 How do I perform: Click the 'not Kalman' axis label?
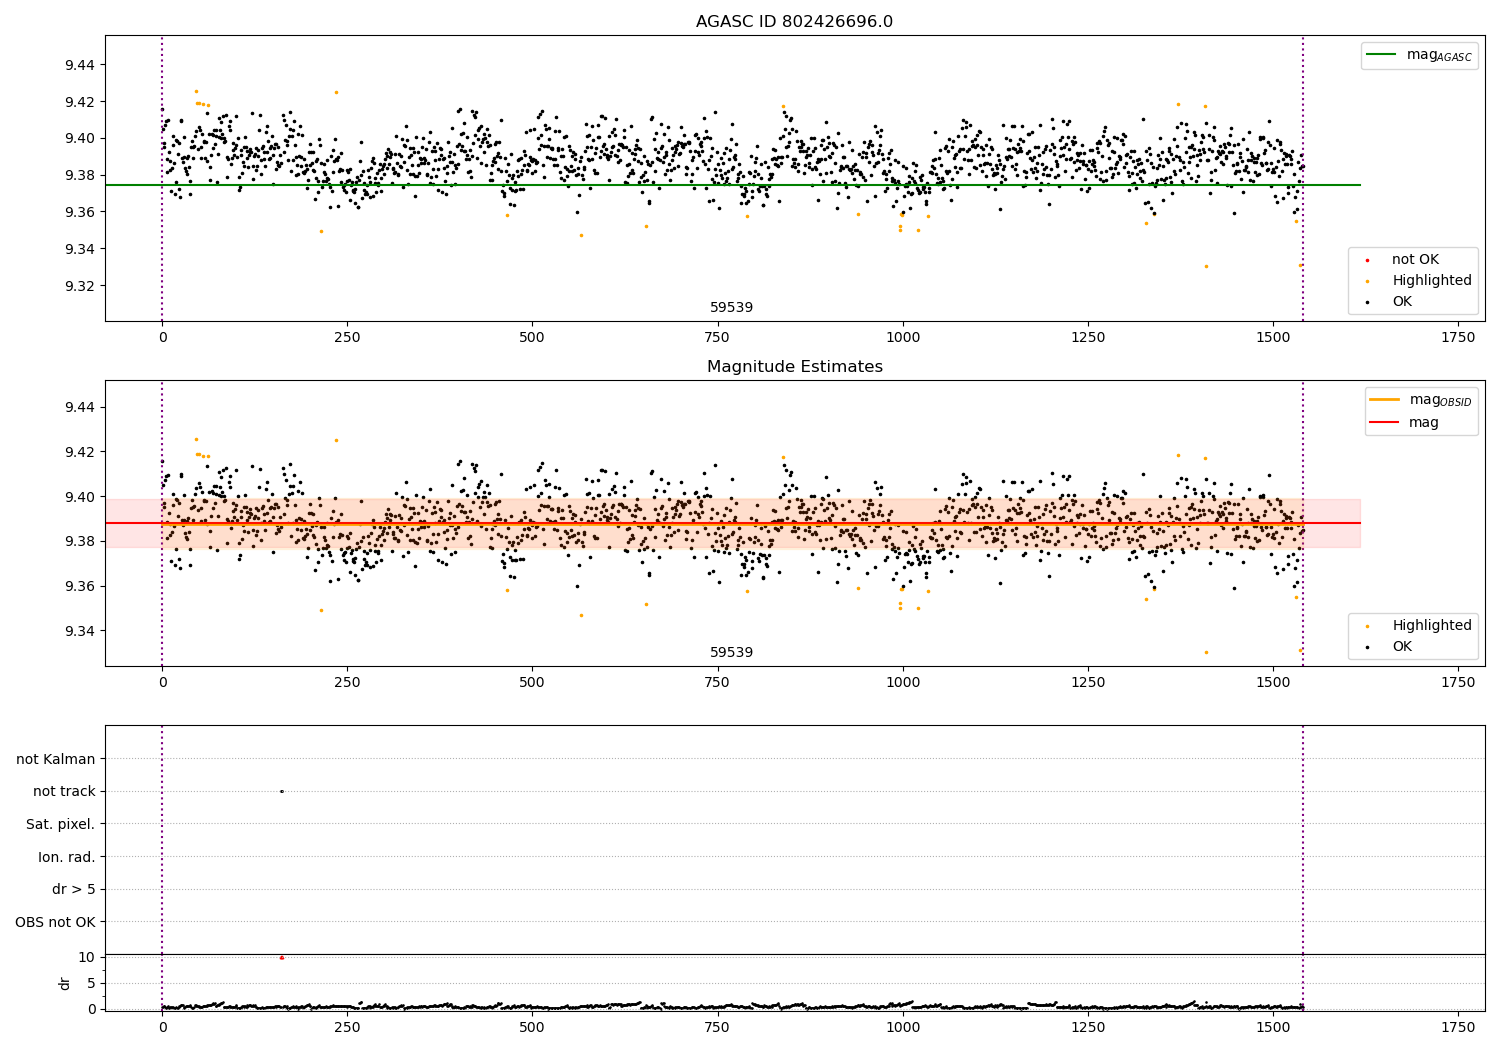56,759
